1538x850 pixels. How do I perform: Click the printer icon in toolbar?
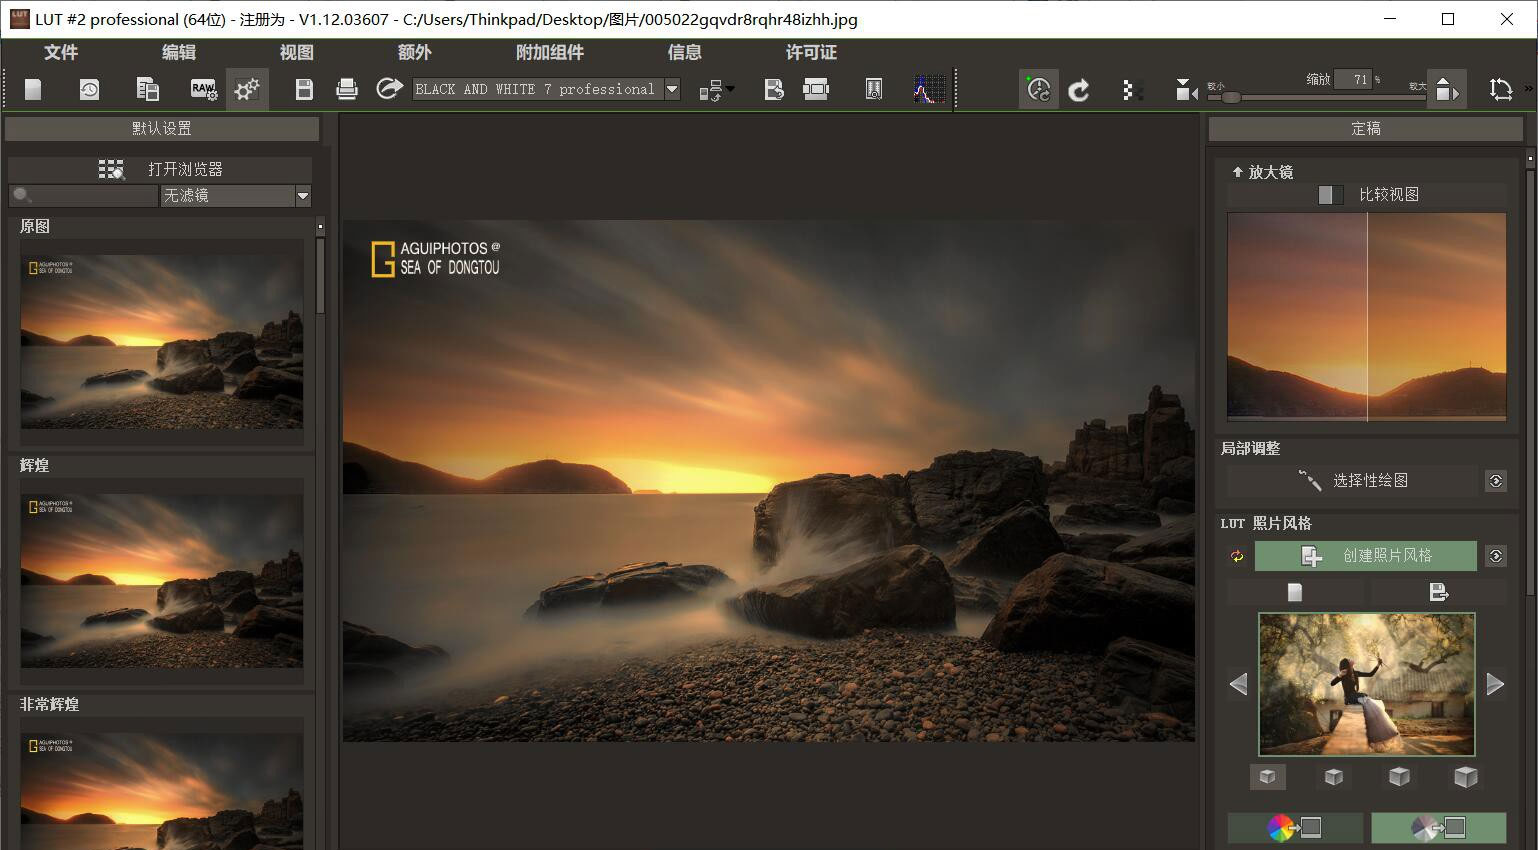[347, 90]
